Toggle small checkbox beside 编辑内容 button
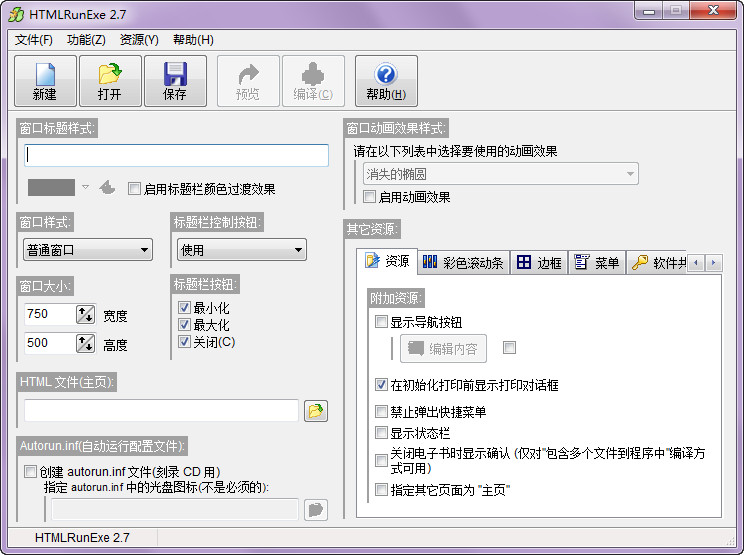The width and height of the screenshot is (744, 555). tap(509, 348)
